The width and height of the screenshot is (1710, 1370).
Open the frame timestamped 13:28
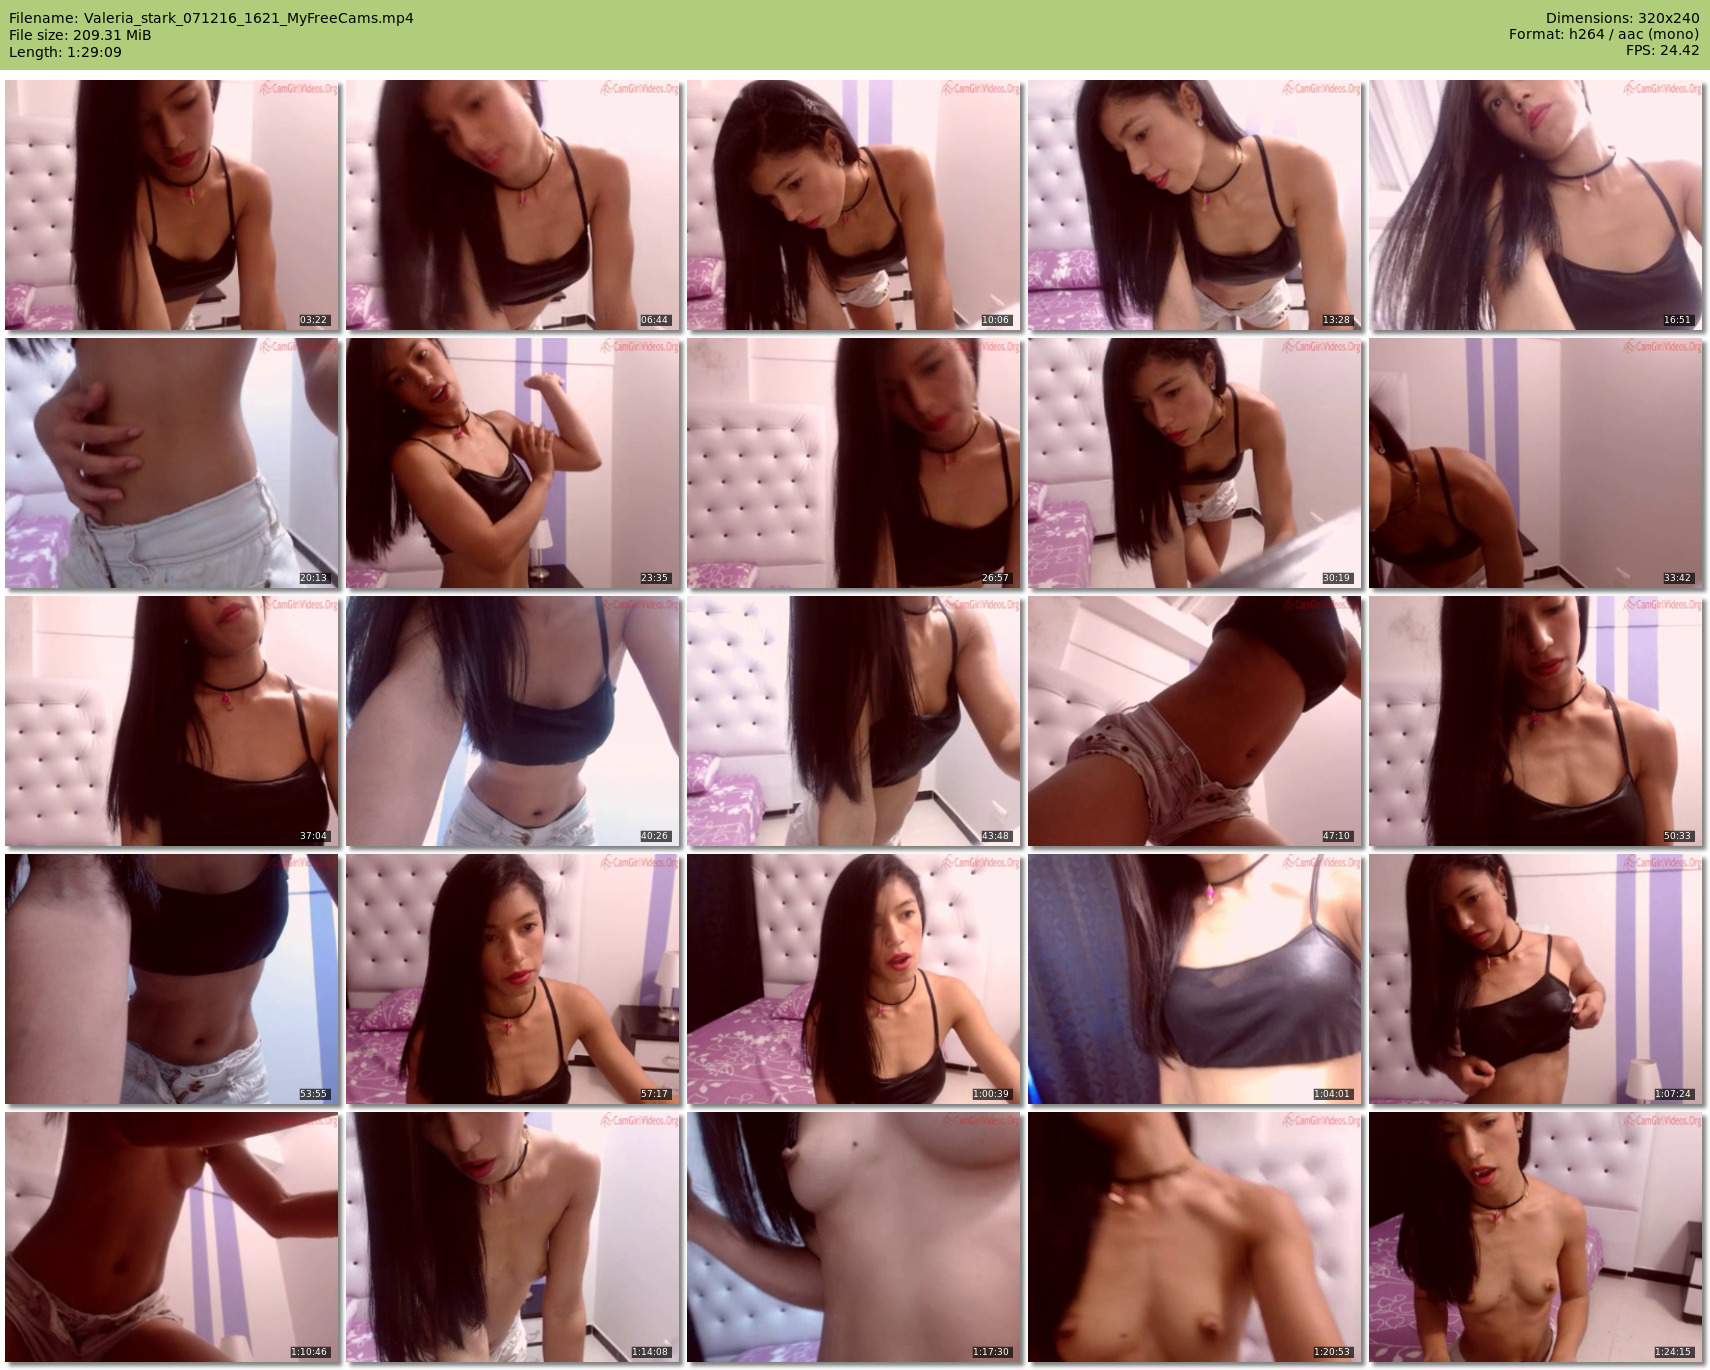click(x=1195, y=205)
